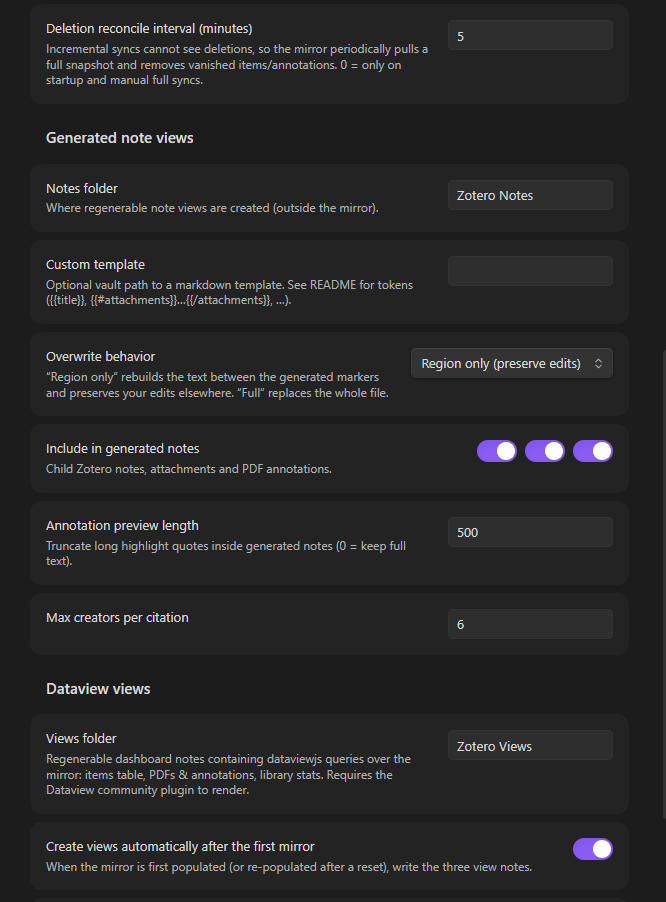Edit the Views folder field Zotero Views
This screenshot has height=902, width=666.
click(530, 746)
